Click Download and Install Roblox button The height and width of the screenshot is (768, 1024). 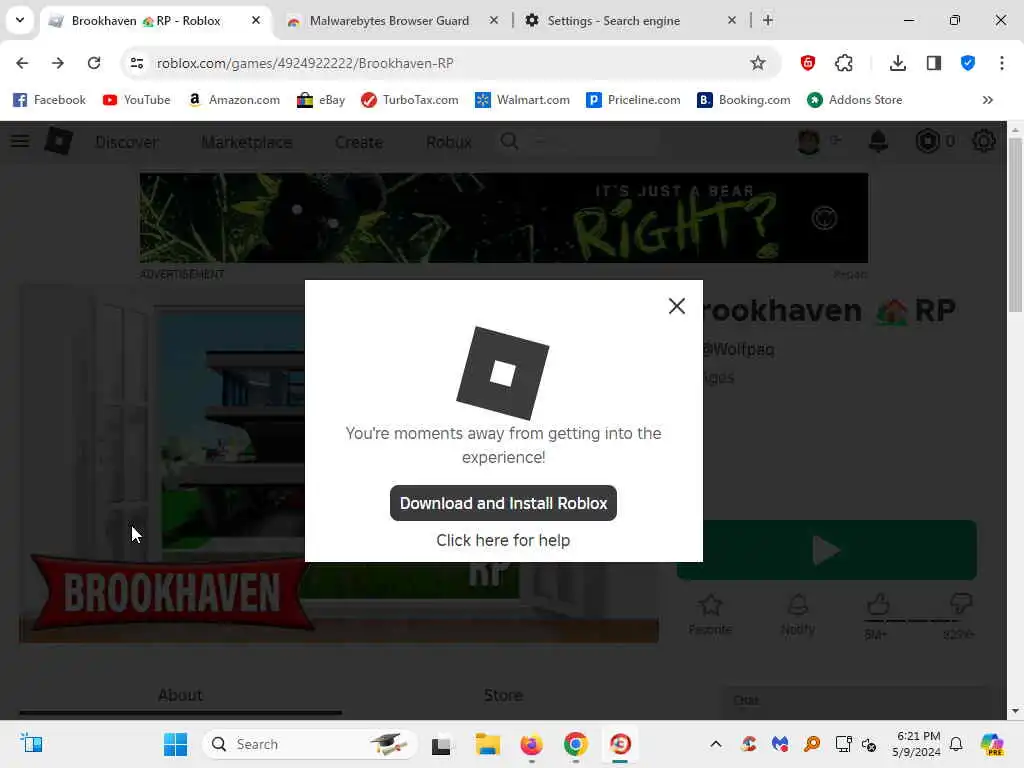click(x=503, y=503)
